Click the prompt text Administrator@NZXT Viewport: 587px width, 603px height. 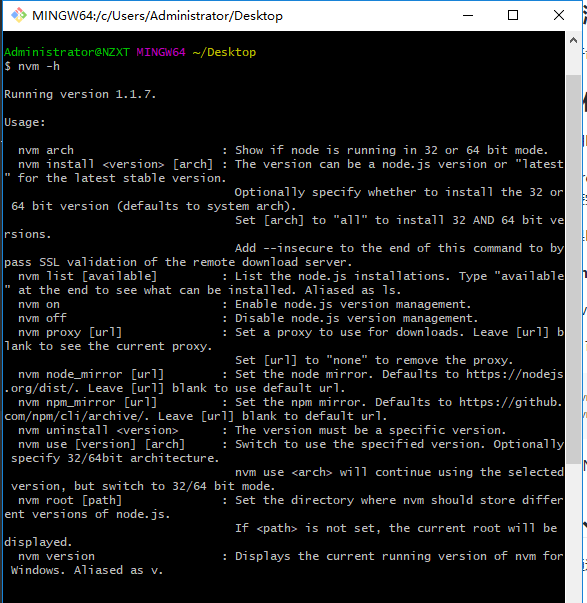[x=67, y=52]
